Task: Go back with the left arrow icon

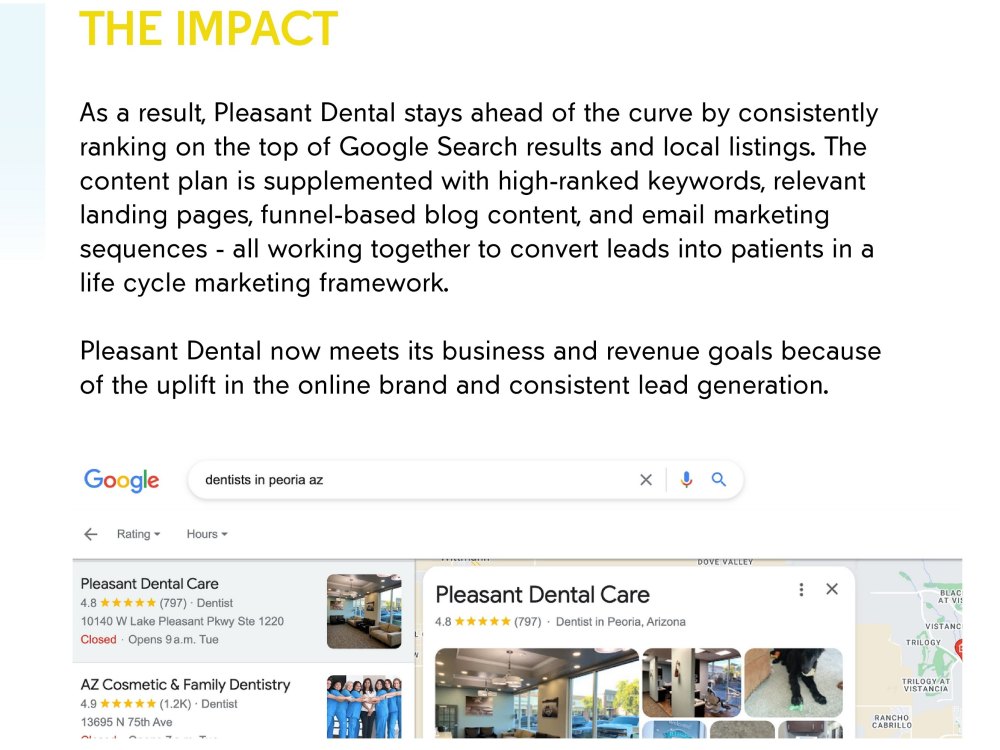Action: point(91,534)
